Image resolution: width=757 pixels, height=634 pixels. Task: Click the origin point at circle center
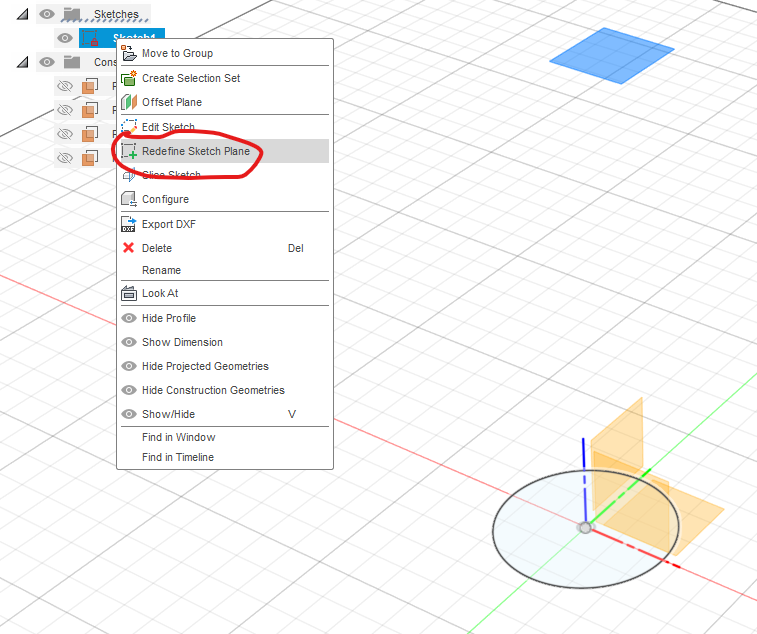(x=585, y=526)
